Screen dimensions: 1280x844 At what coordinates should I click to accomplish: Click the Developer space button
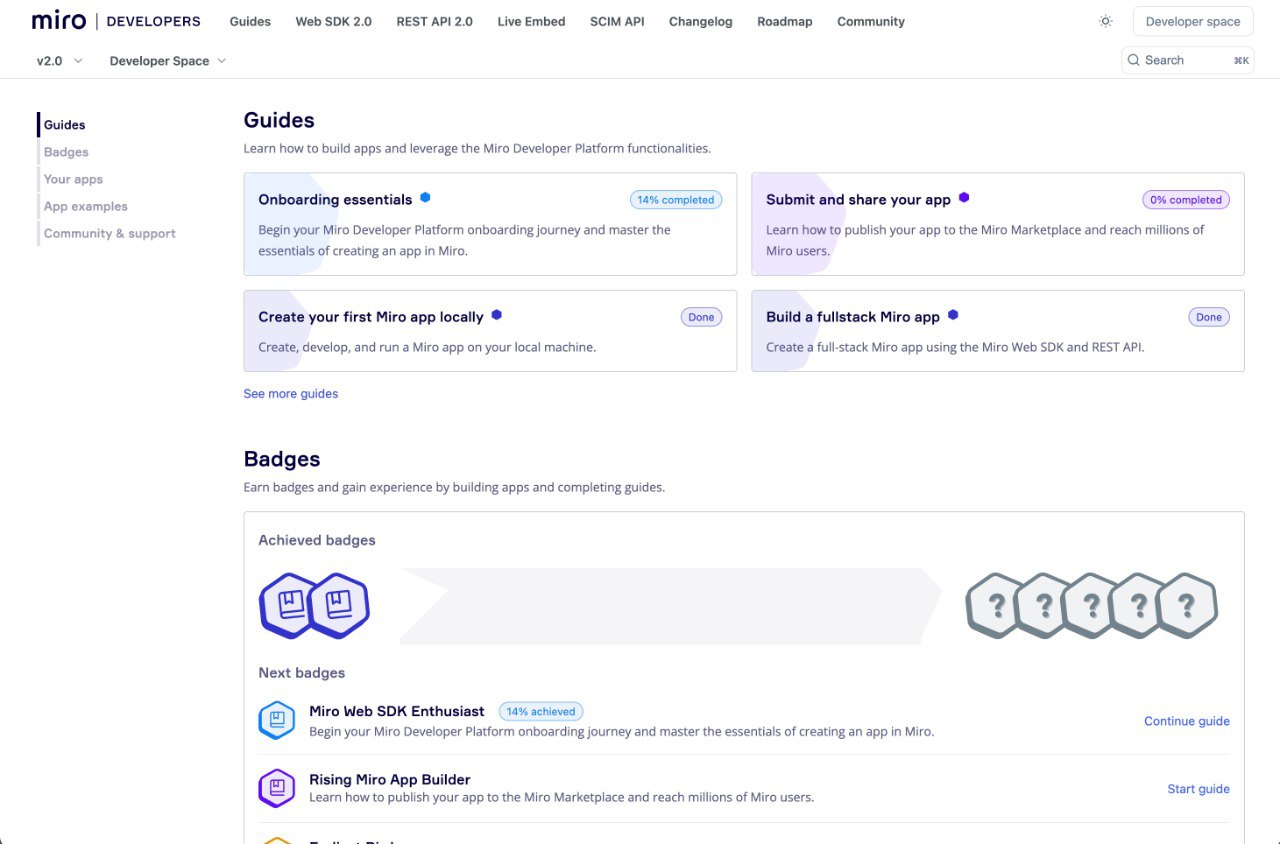[x=1193, y=21]
